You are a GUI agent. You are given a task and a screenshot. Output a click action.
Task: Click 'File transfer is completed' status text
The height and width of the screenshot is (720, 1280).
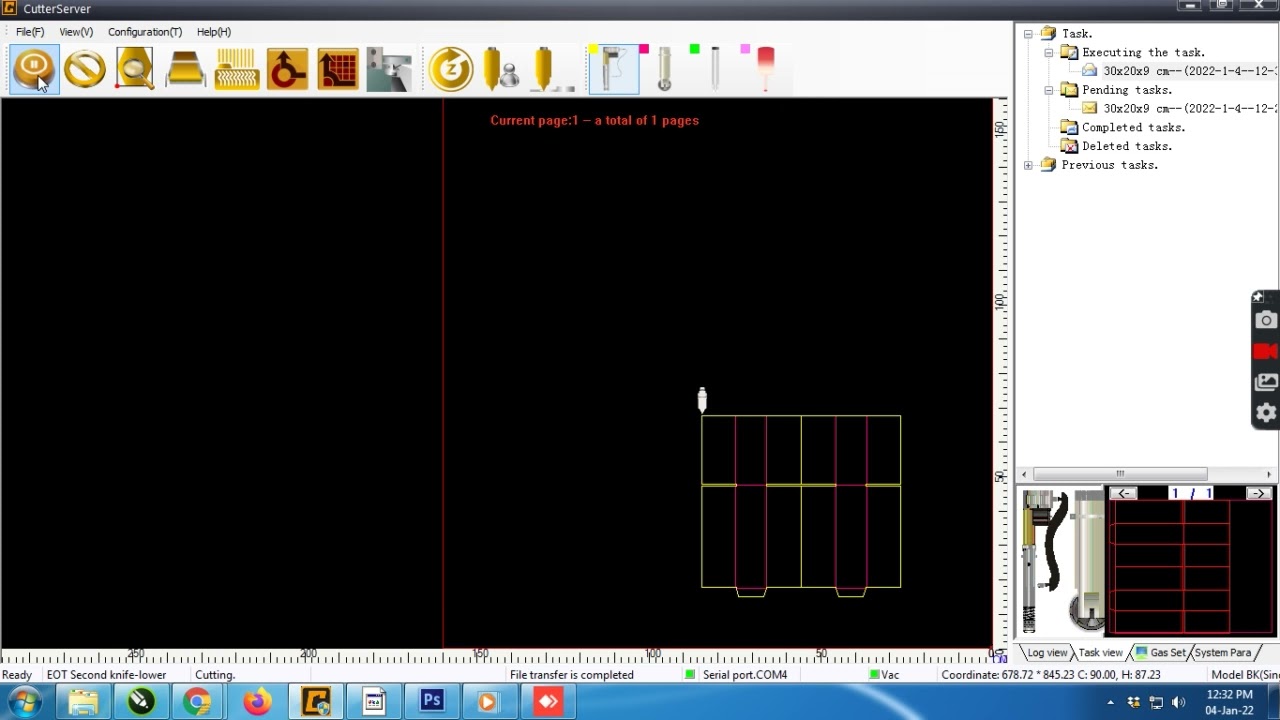click(x=572, y=675)
